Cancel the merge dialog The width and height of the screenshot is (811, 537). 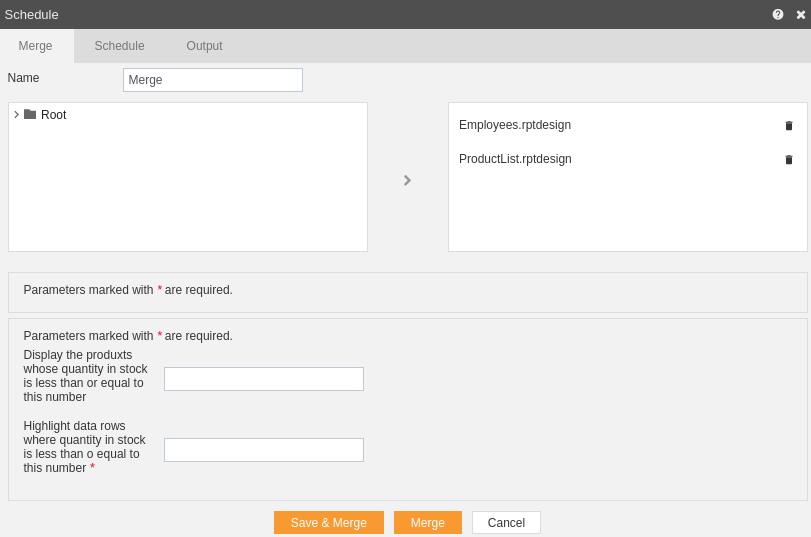(x=506, y=523)
